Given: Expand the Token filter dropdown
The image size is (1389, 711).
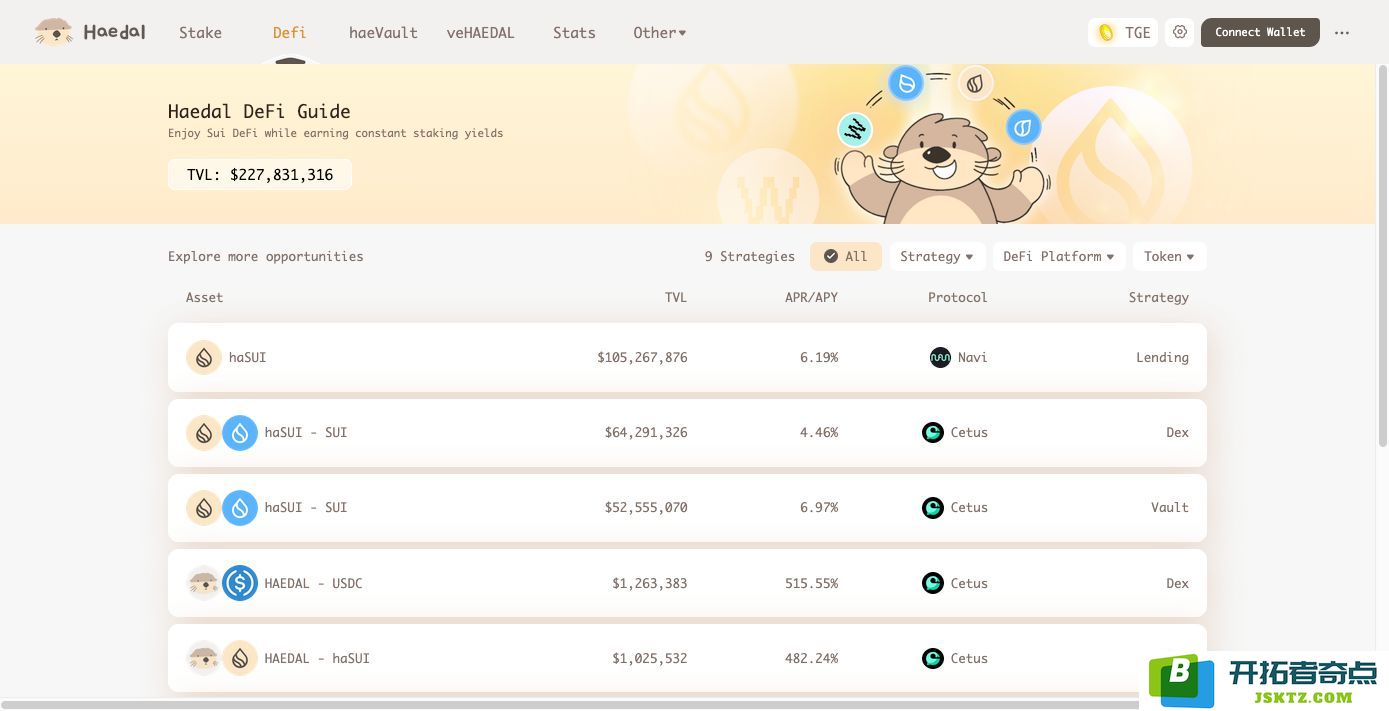Looking at the screenshot, I should coord(1169,256).
